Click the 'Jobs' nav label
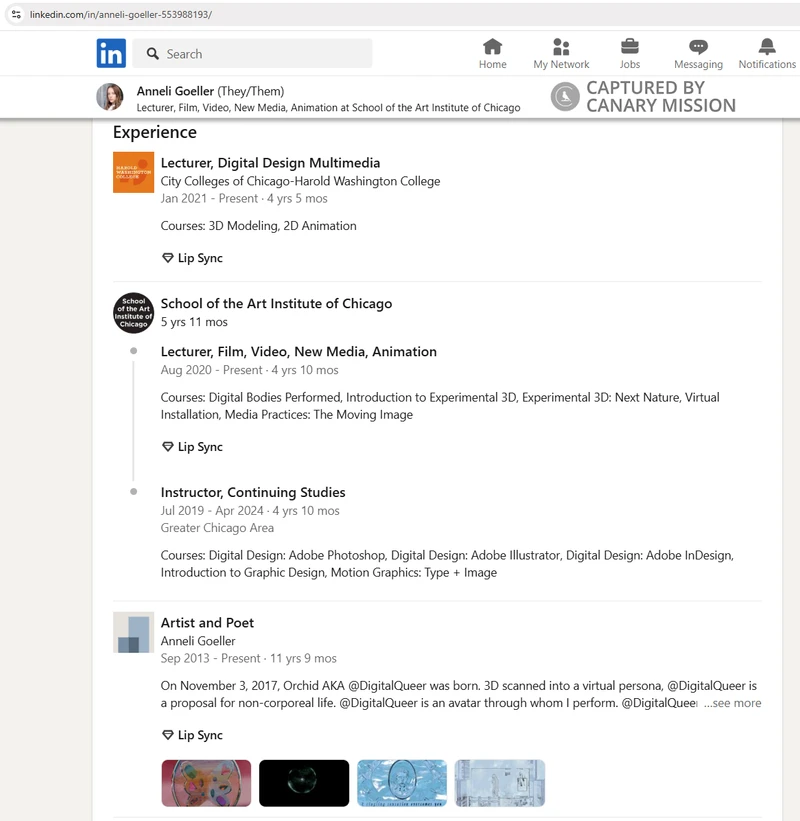 pos(630,64)
